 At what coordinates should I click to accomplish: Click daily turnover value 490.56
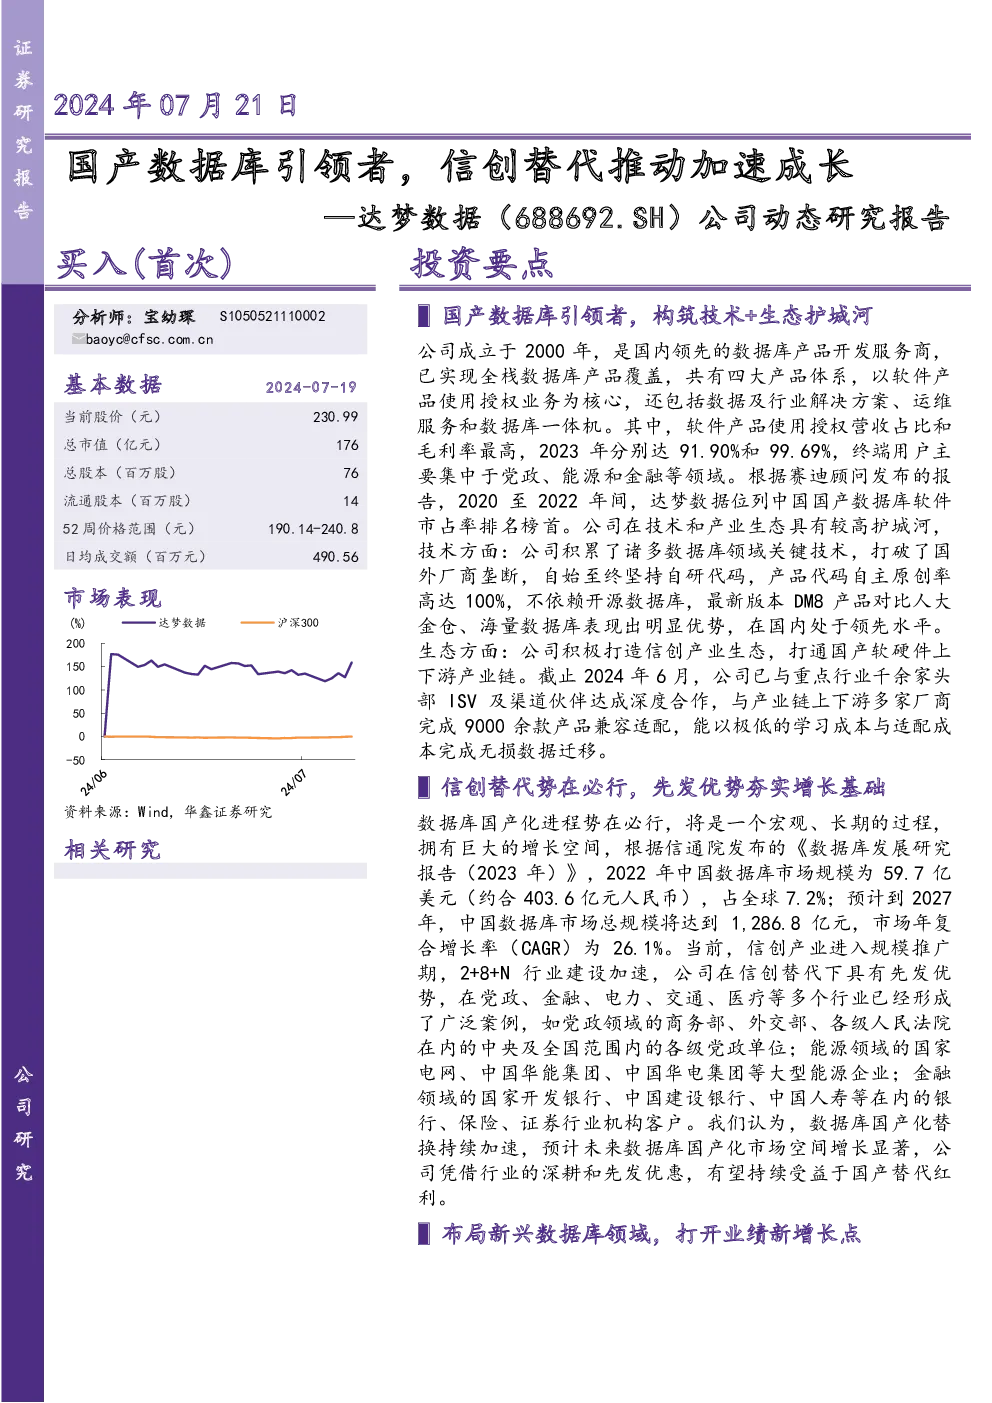(335, 557)
